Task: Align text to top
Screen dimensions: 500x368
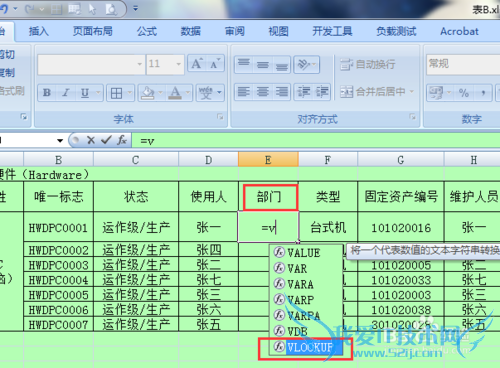Action: (244, 64)
